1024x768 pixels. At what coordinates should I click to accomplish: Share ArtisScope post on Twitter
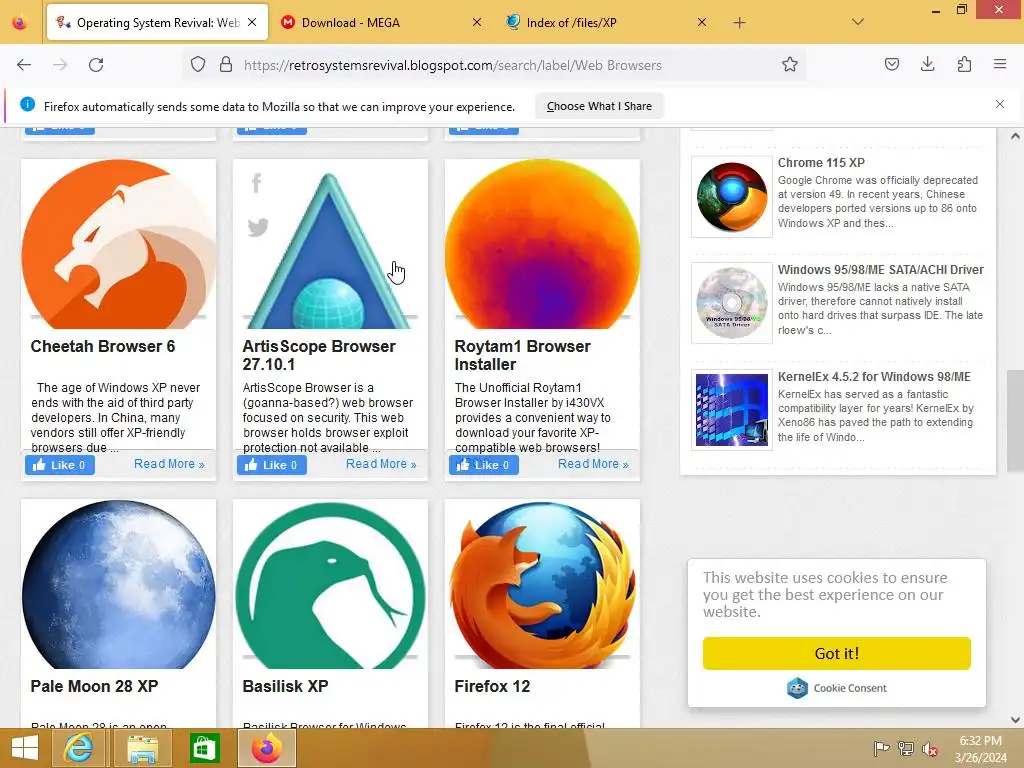click(x=258, y=227)
